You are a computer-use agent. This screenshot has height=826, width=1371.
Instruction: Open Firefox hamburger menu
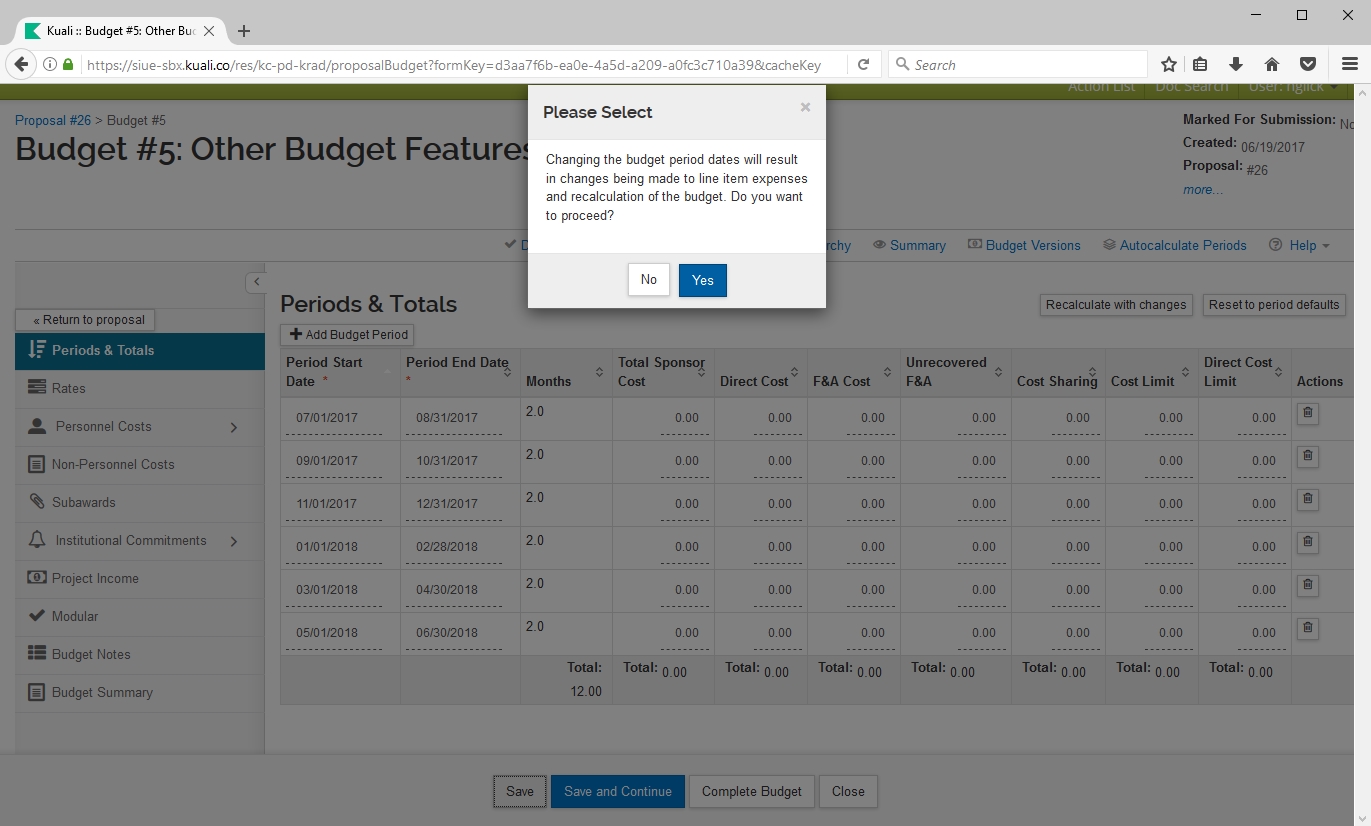[x=1349, y=65]
